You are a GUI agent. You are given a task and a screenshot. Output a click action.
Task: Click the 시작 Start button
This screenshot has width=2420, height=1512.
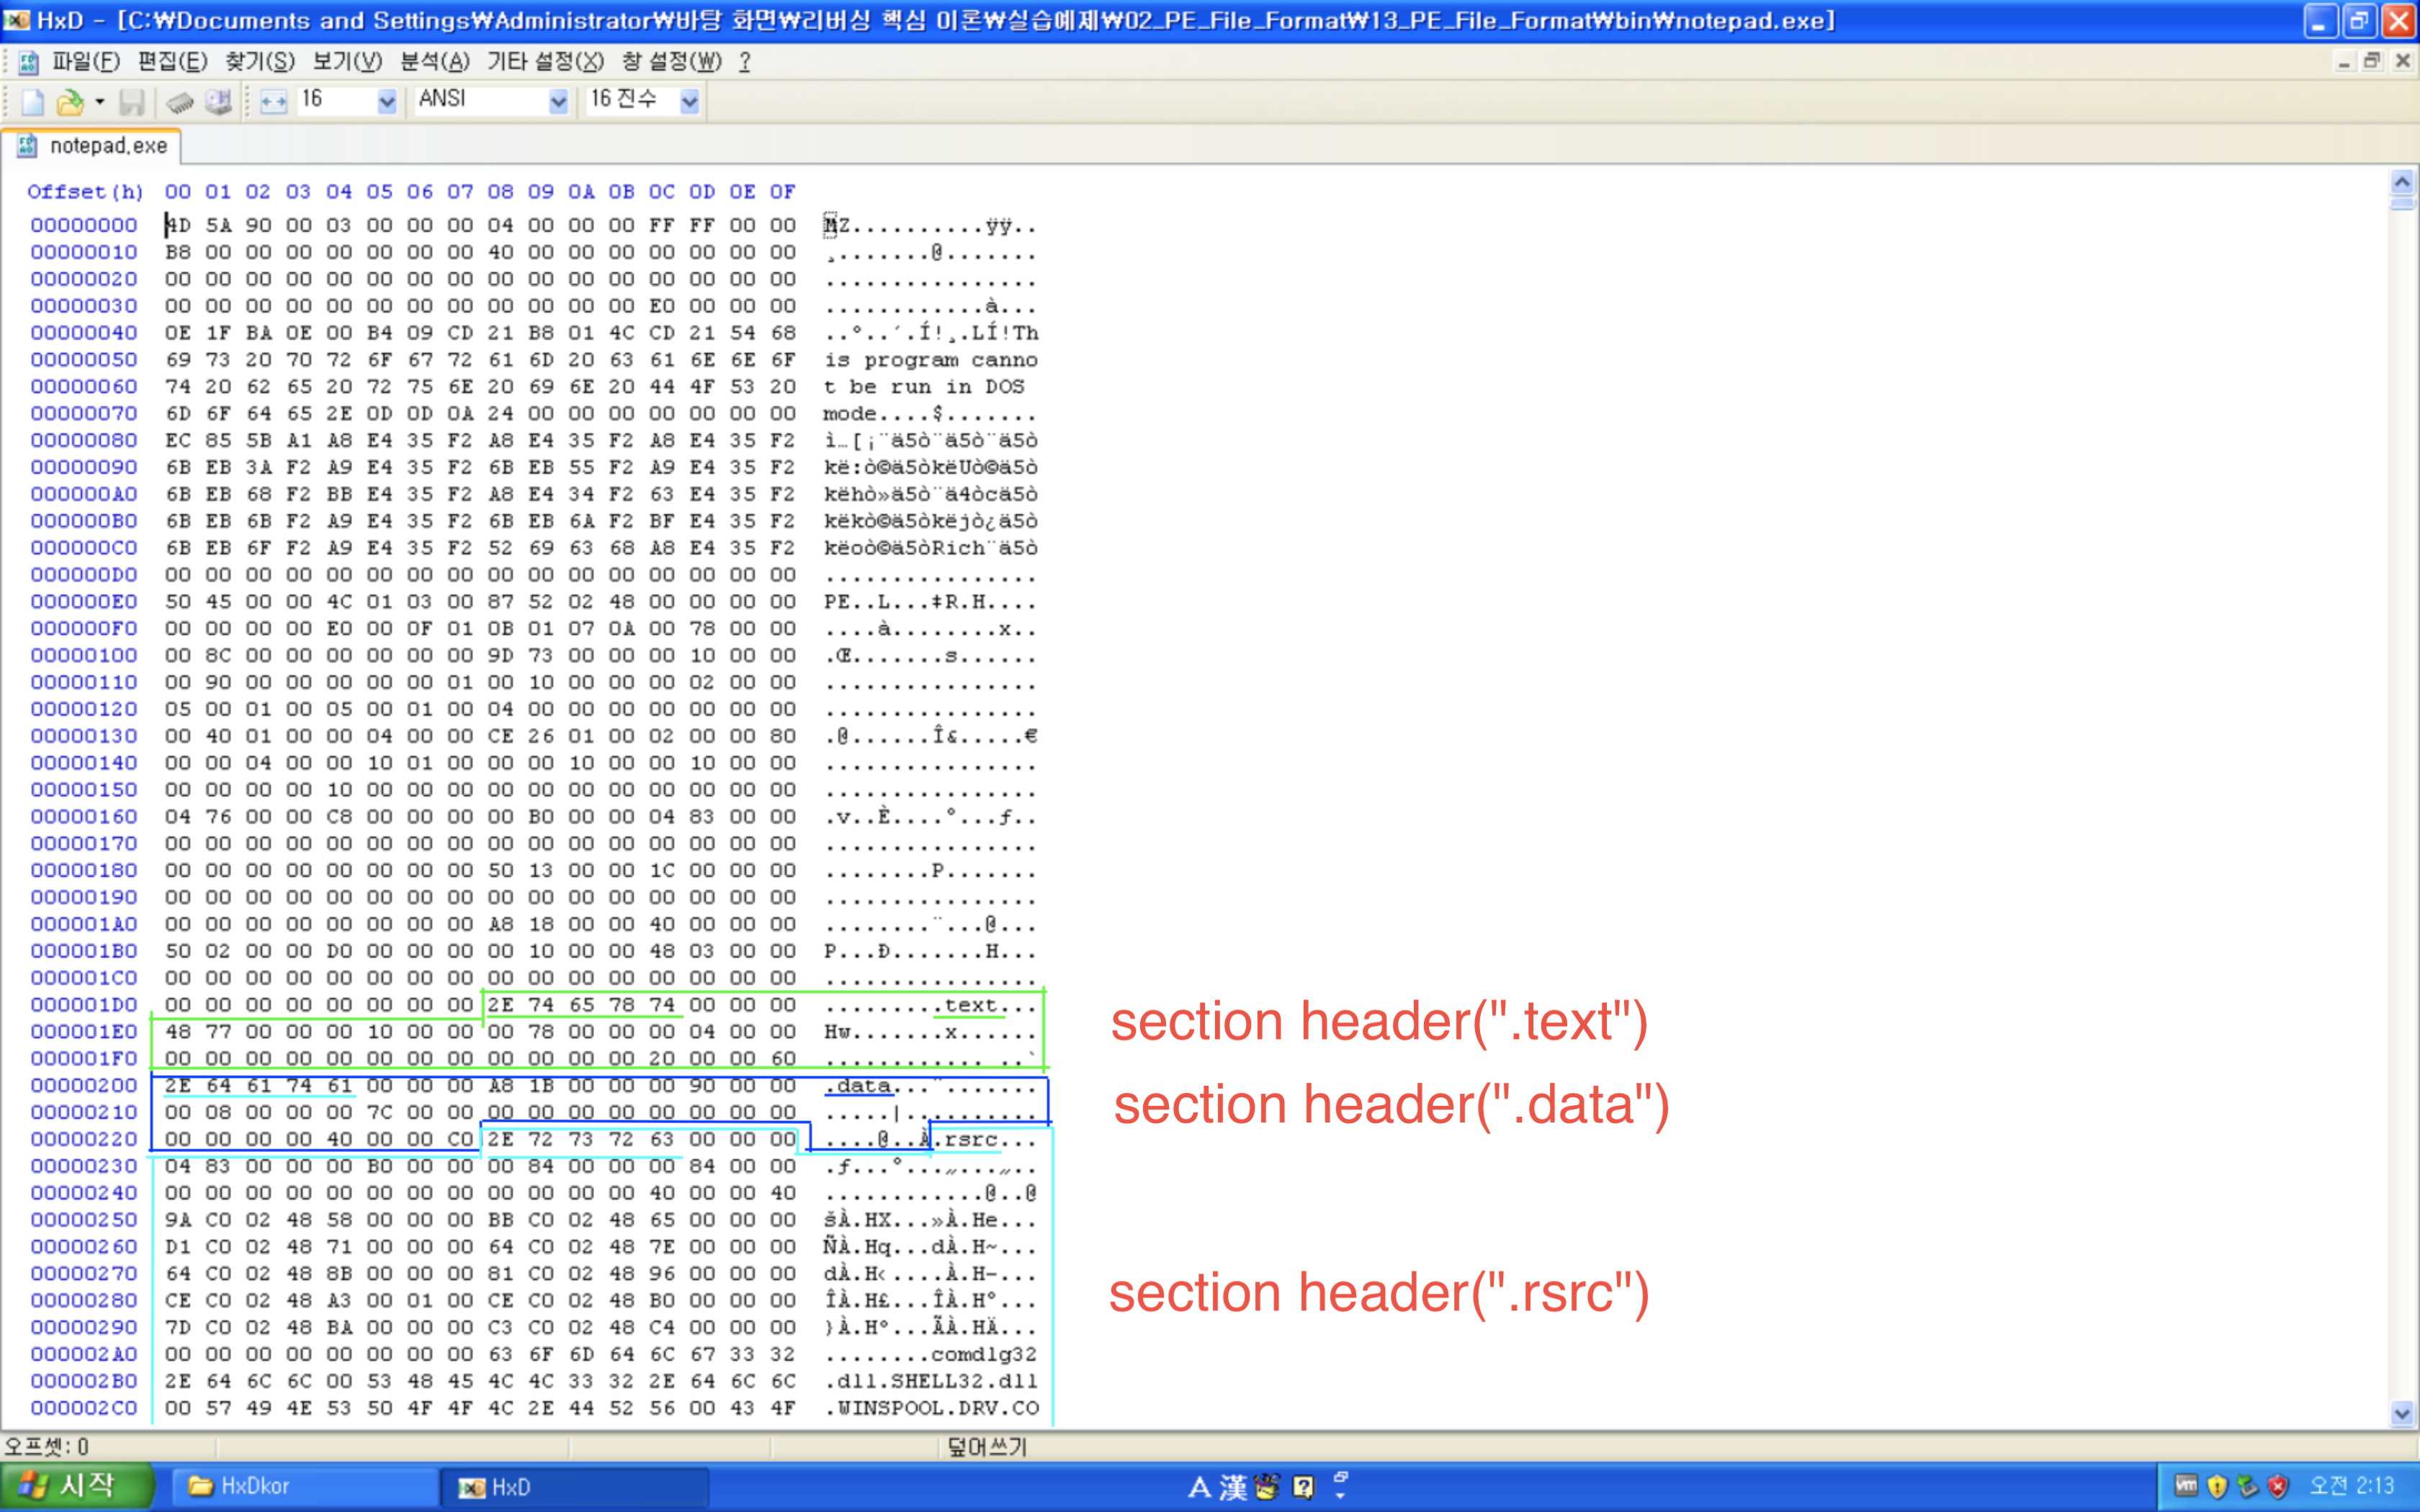tap(75, 1486)
